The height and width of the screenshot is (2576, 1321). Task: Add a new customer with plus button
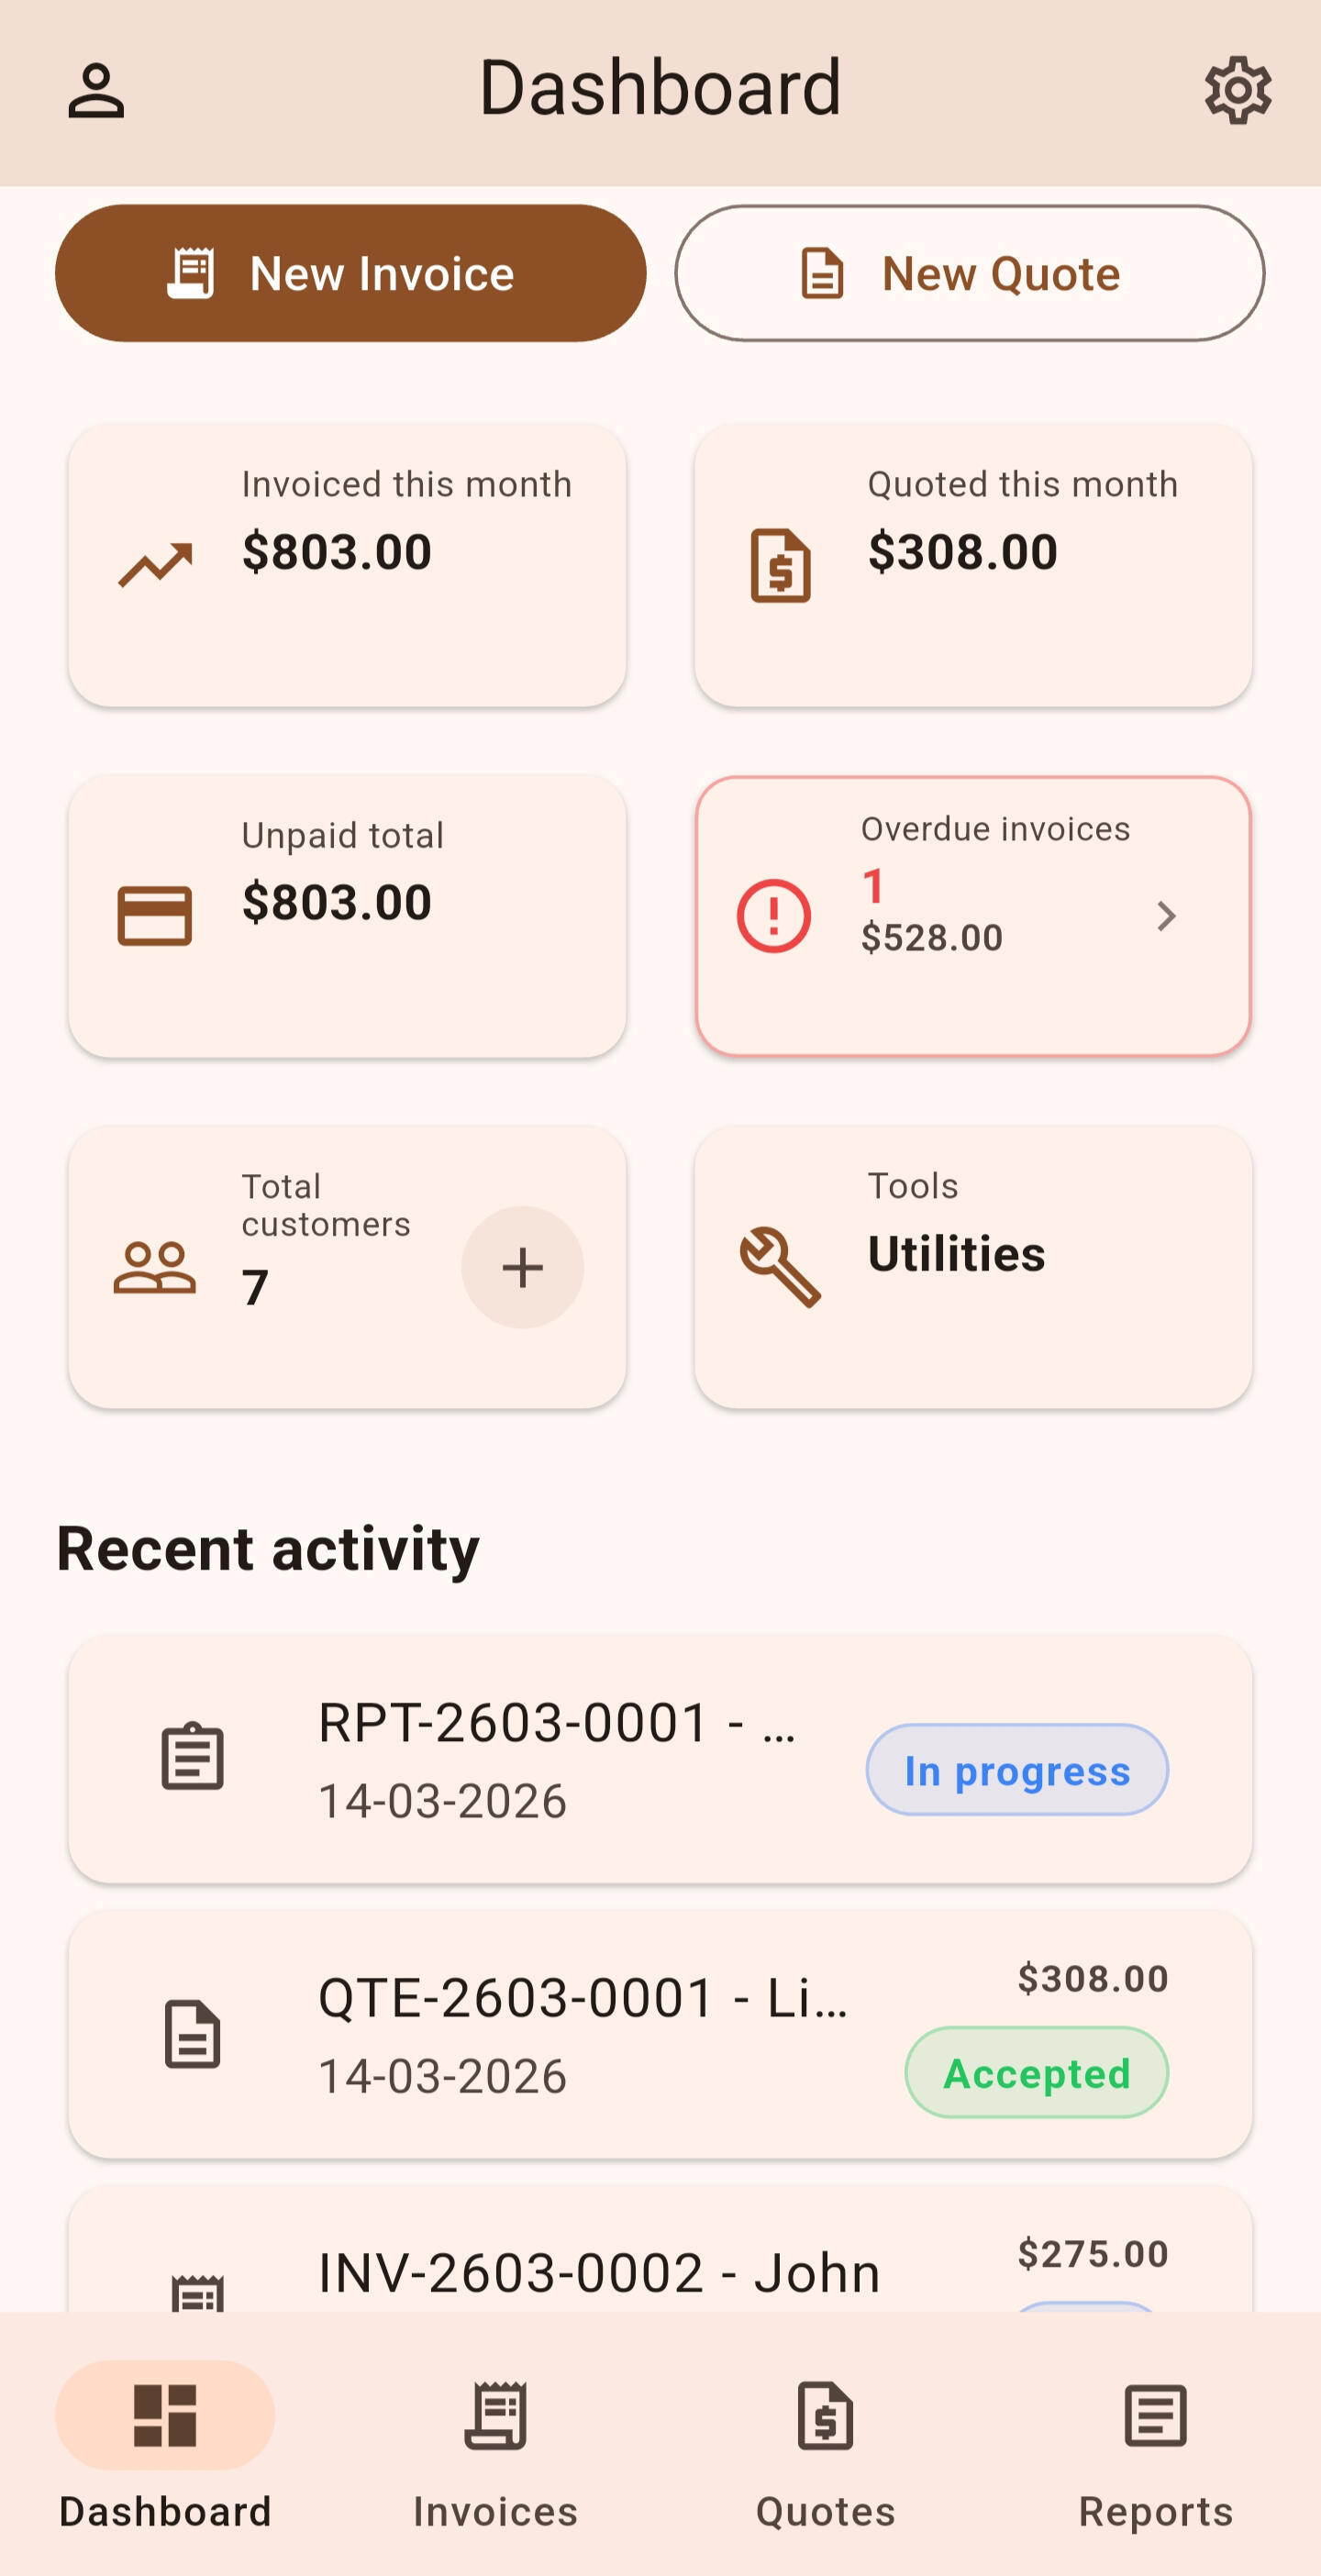point(522,1267)
